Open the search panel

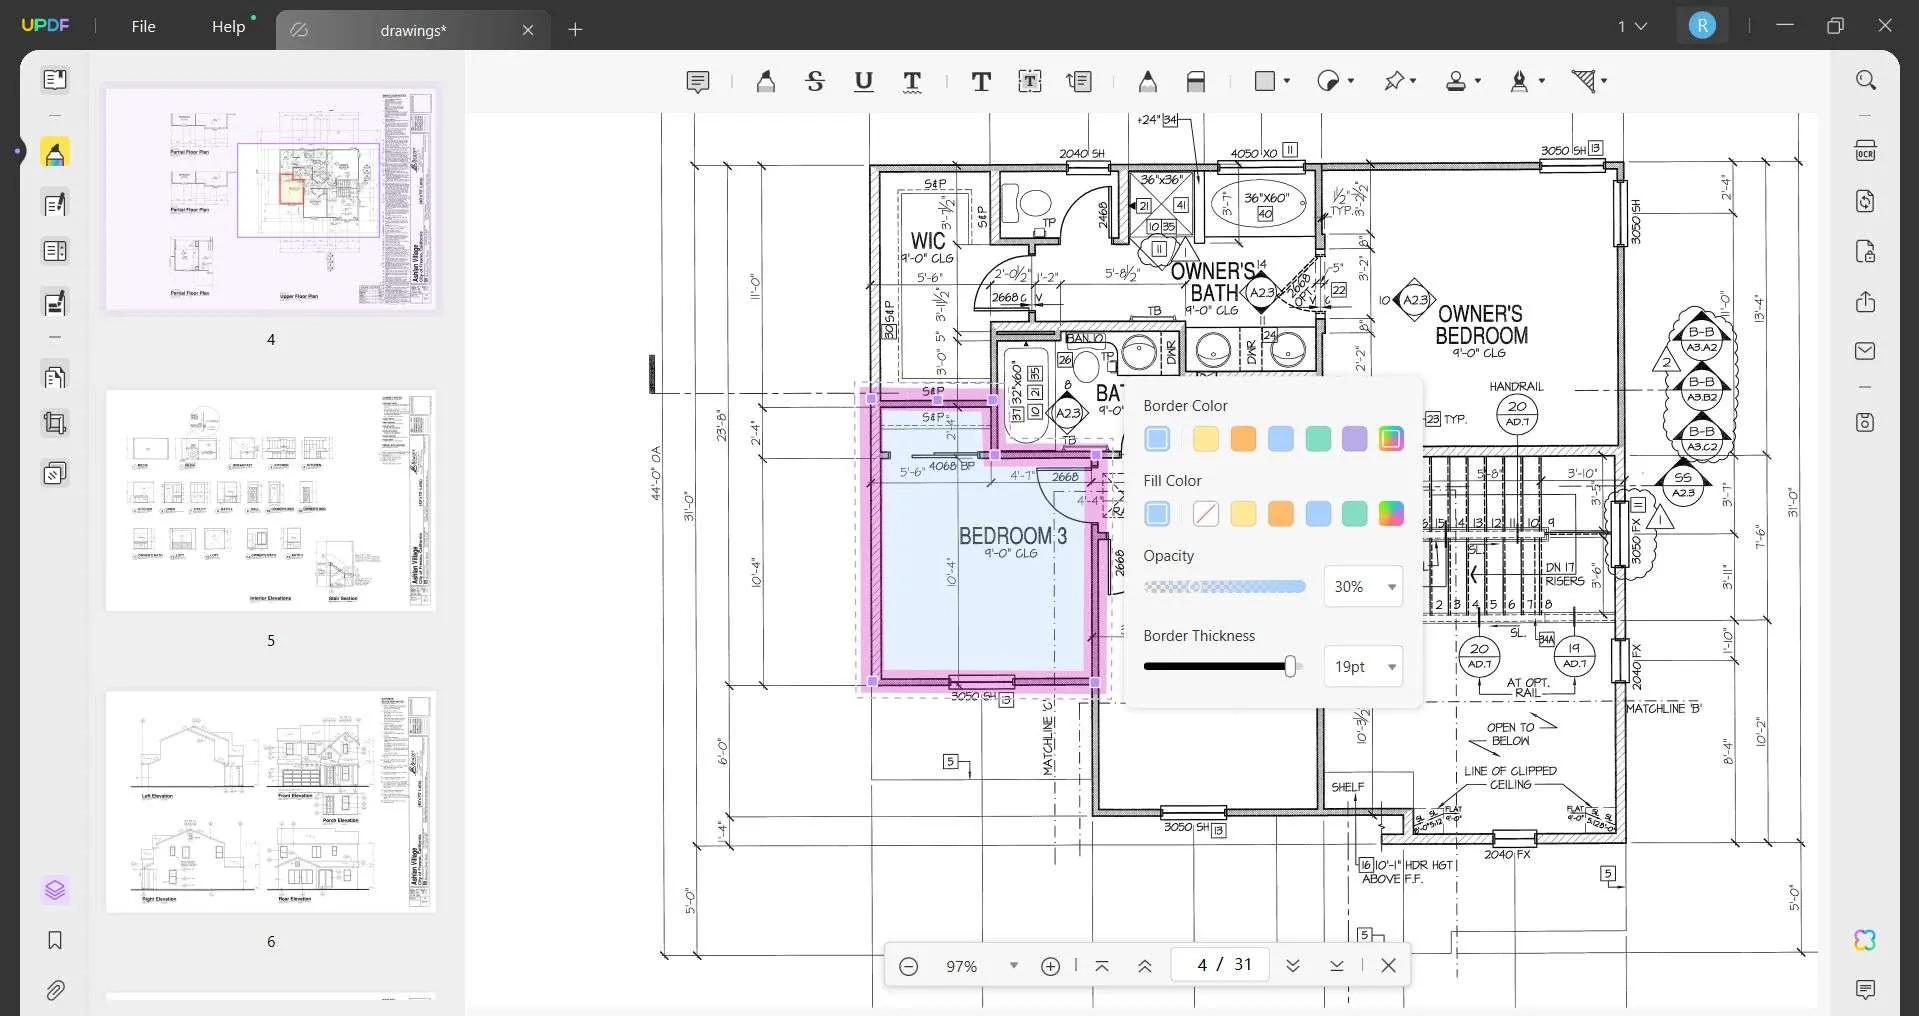coord(1865,80)
